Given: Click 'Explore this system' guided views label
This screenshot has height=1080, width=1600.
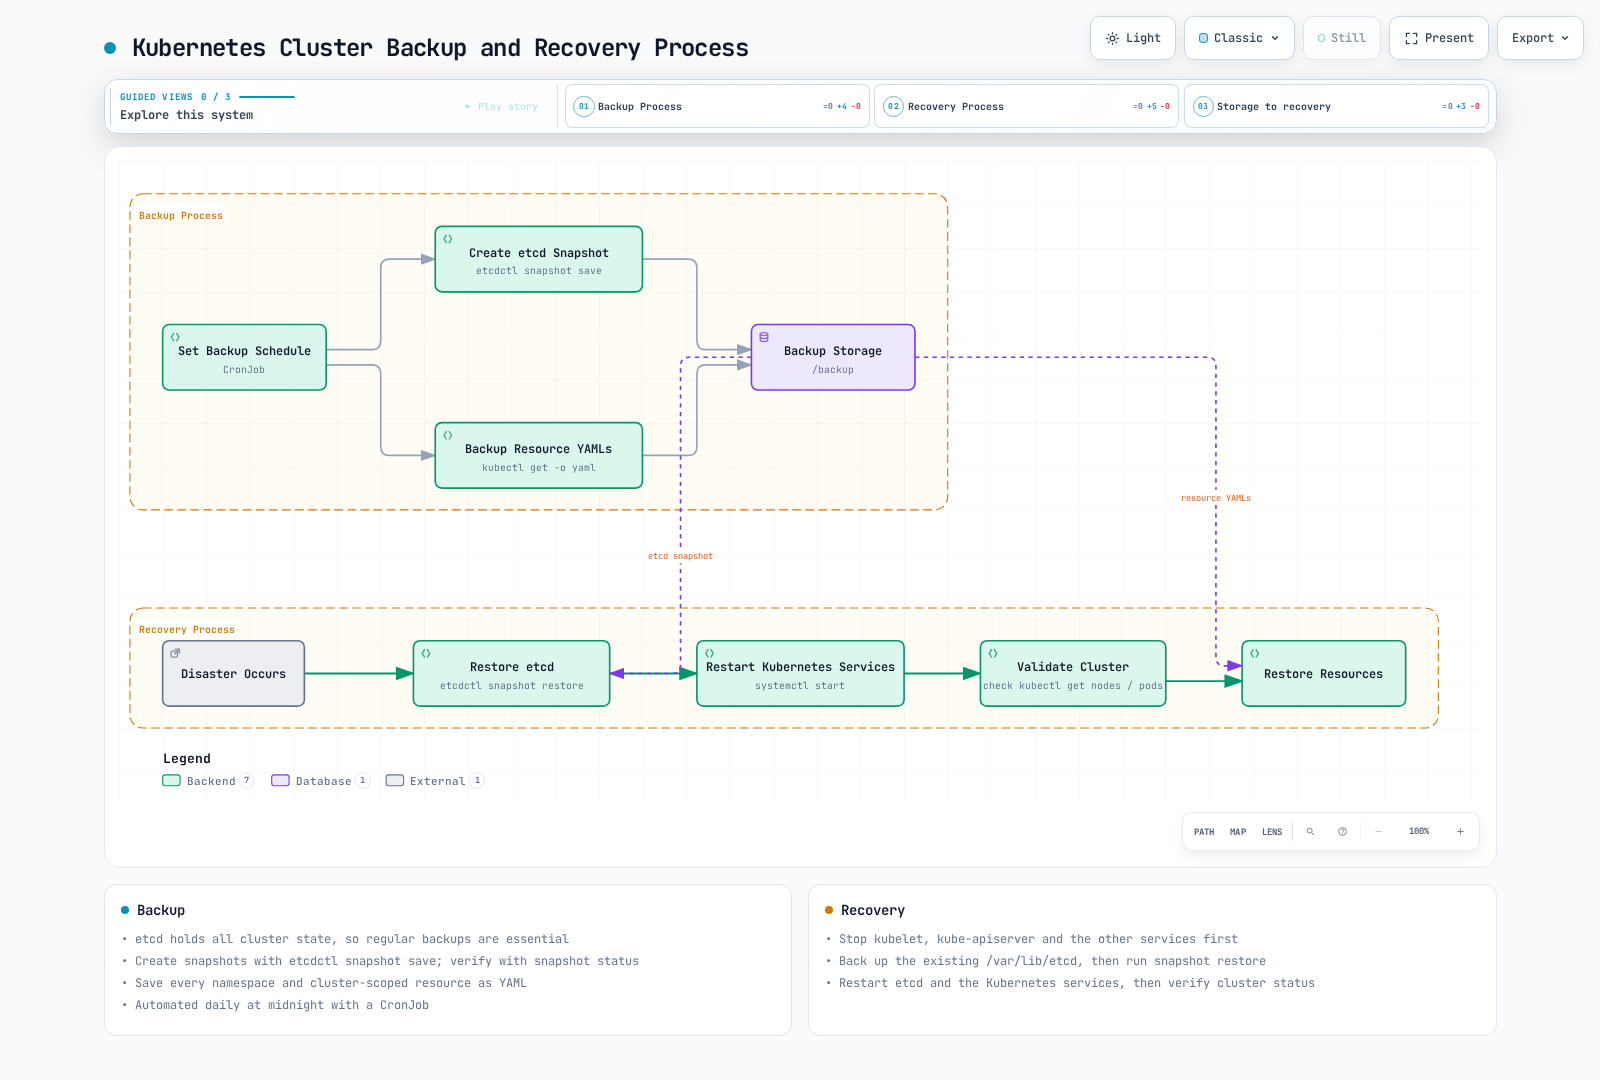Looking at the screenshot, I should click(186, 115).
